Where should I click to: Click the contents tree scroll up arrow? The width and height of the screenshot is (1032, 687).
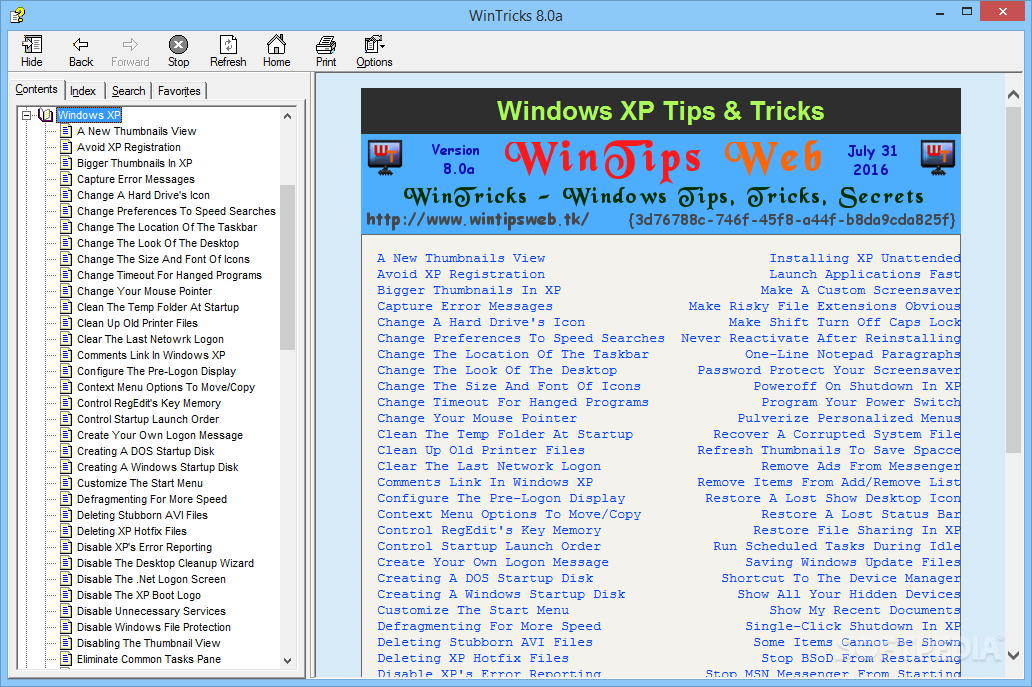click(x=287, y=116)
